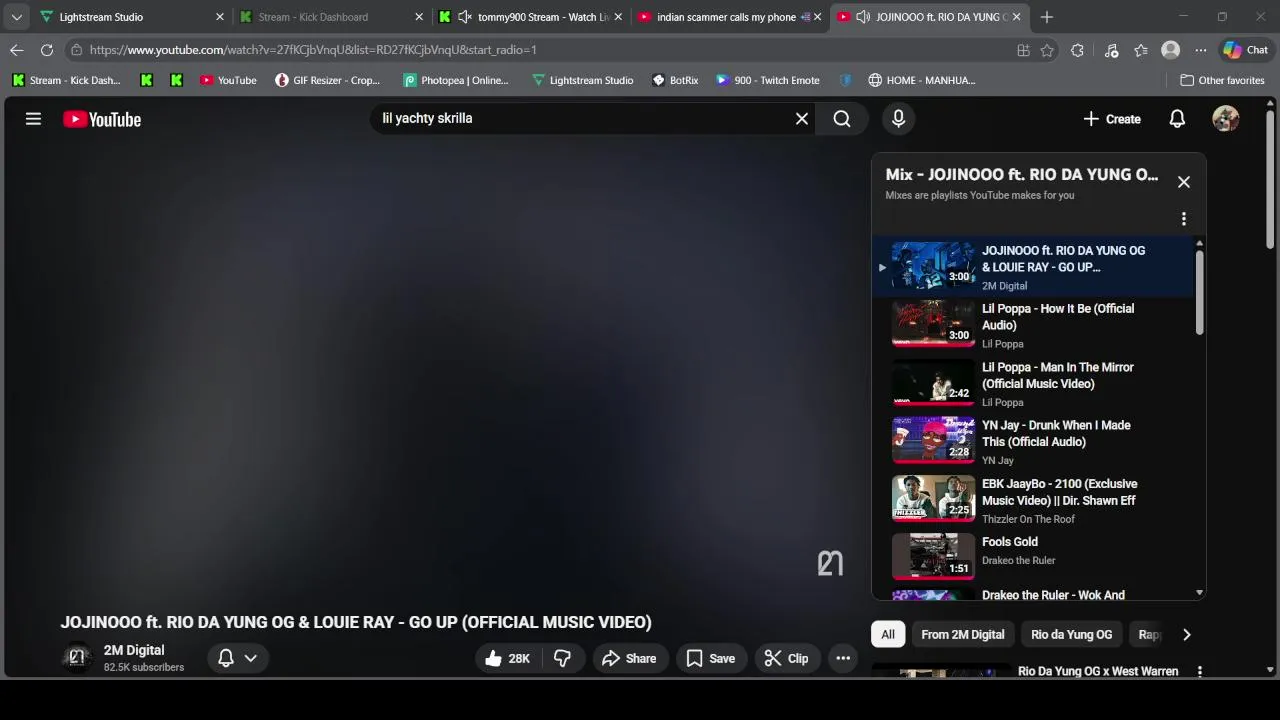1280x720 pixels.
Task: Switch to tommy900 Stream tab
Action: tap(531, 17)
